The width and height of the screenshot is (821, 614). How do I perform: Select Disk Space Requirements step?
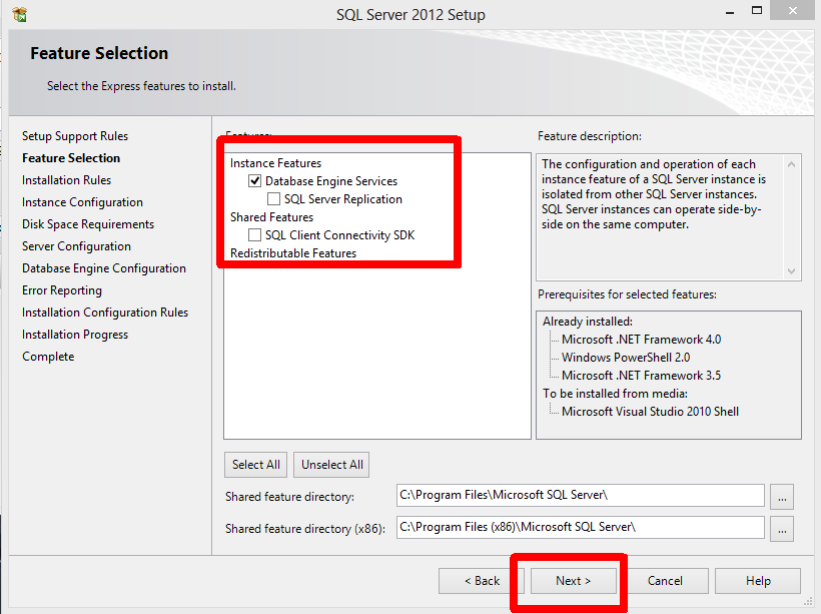[x=88, y=224]
